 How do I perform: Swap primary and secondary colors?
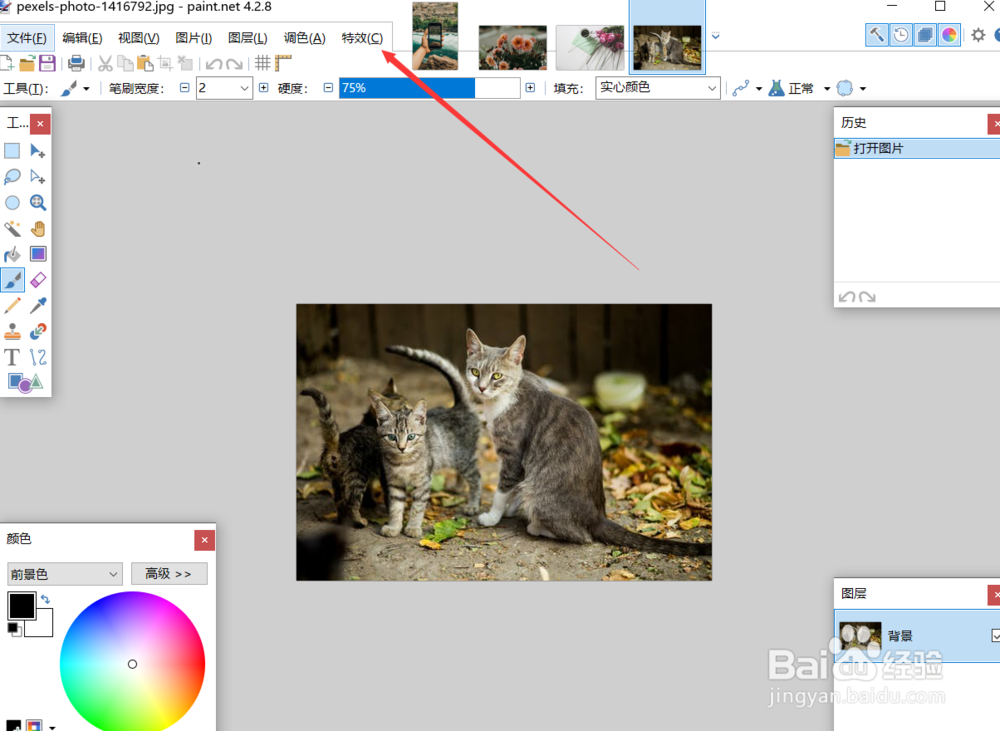pos(45,599)
